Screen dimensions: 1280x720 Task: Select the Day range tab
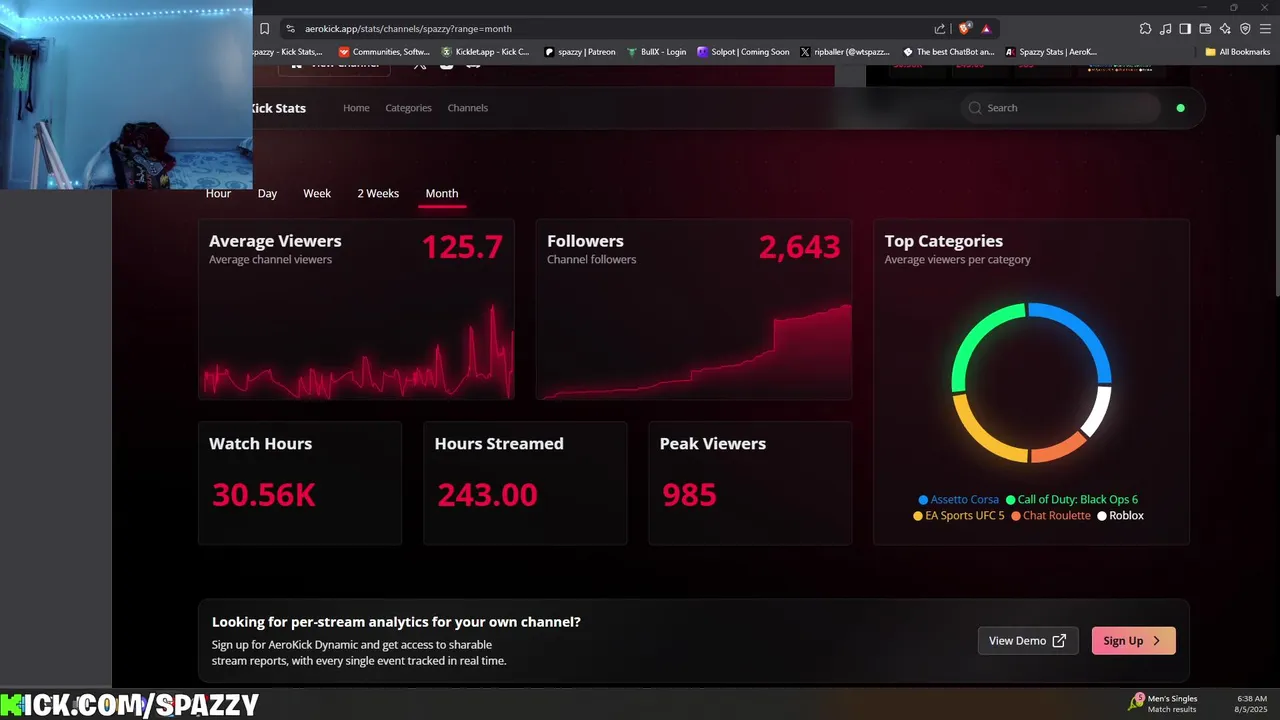click(267, 194)
